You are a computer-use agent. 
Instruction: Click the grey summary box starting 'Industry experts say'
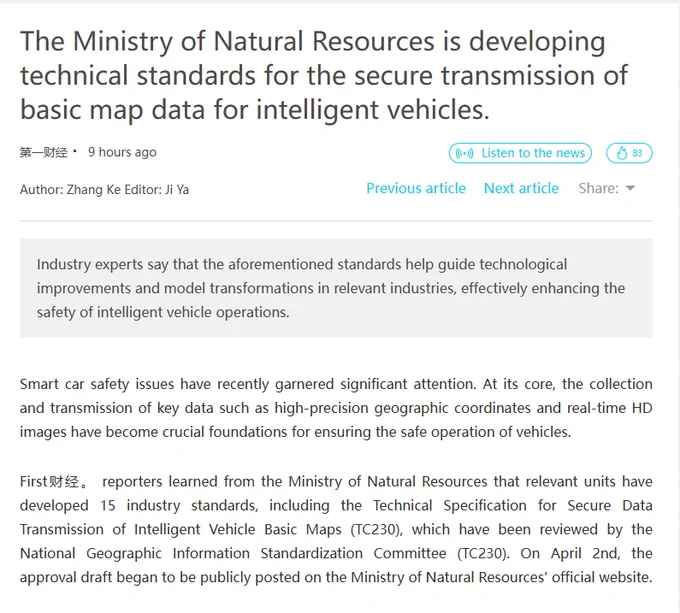click(x=336, y=288)
